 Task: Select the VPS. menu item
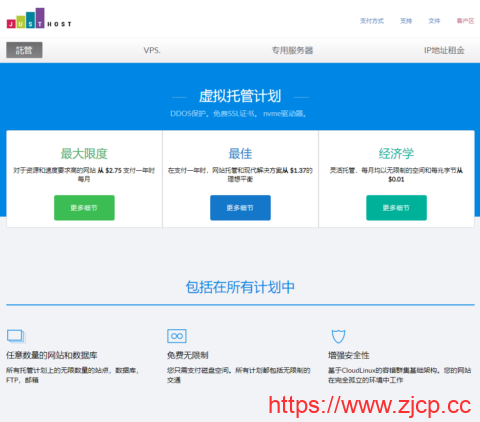[152, 50]
